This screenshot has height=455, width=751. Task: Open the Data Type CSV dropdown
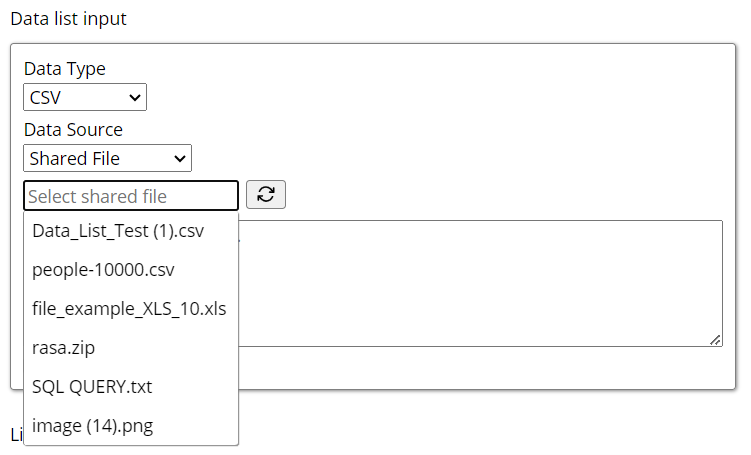click(x=85, y=97)
